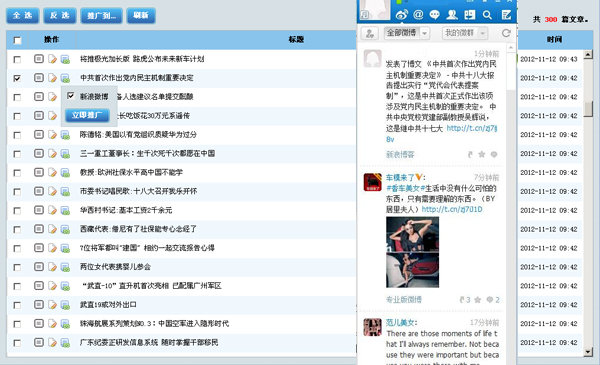Toggle the select-all checkbox in table header
The image size is (600, 365).
17,40
